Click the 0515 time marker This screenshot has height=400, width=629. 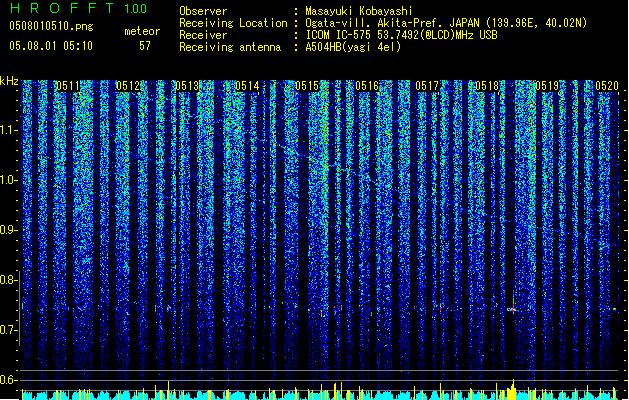[x=307, y=86]
